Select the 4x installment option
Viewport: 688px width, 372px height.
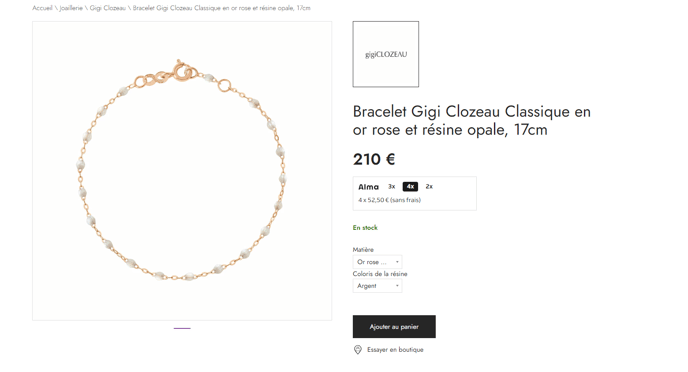pos(410,186)
